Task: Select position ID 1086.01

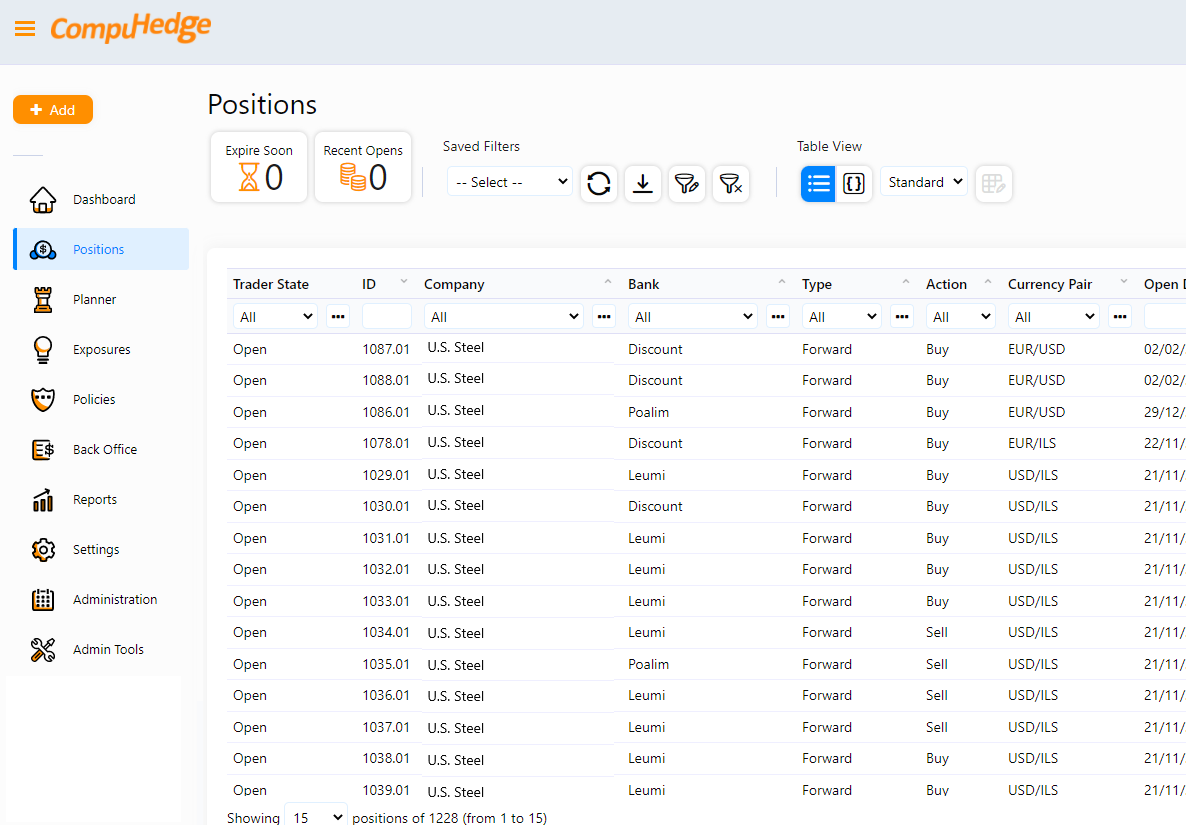Action: (386, 412)
